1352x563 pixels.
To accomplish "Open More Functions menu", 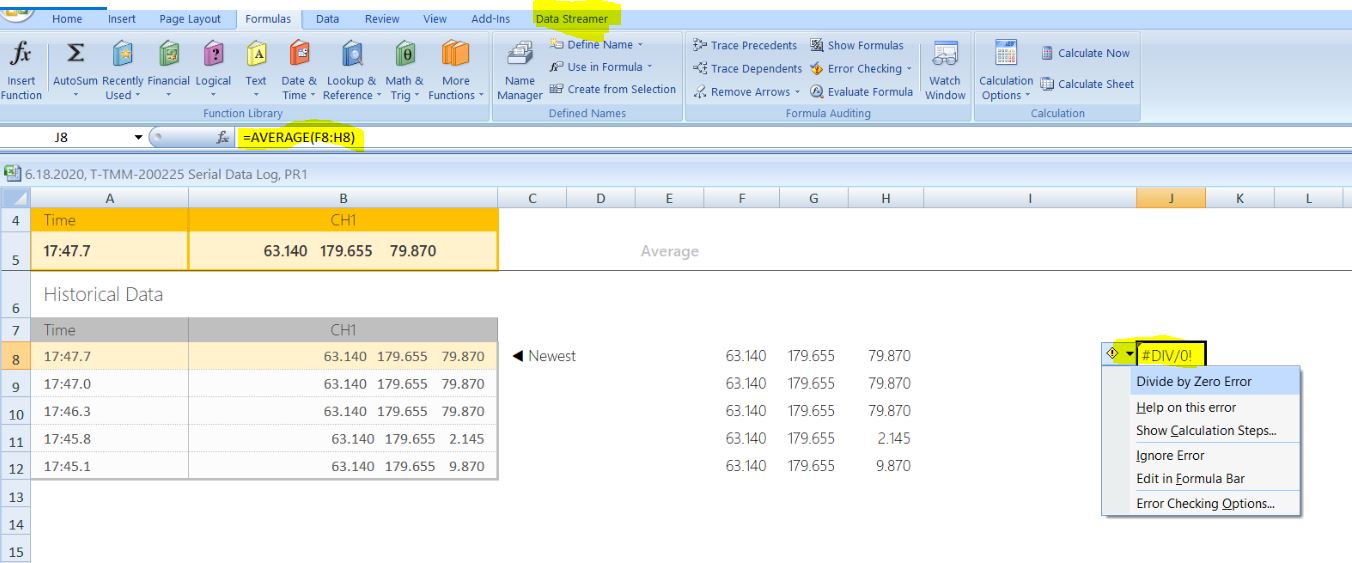I will click(x=455, y=70).
